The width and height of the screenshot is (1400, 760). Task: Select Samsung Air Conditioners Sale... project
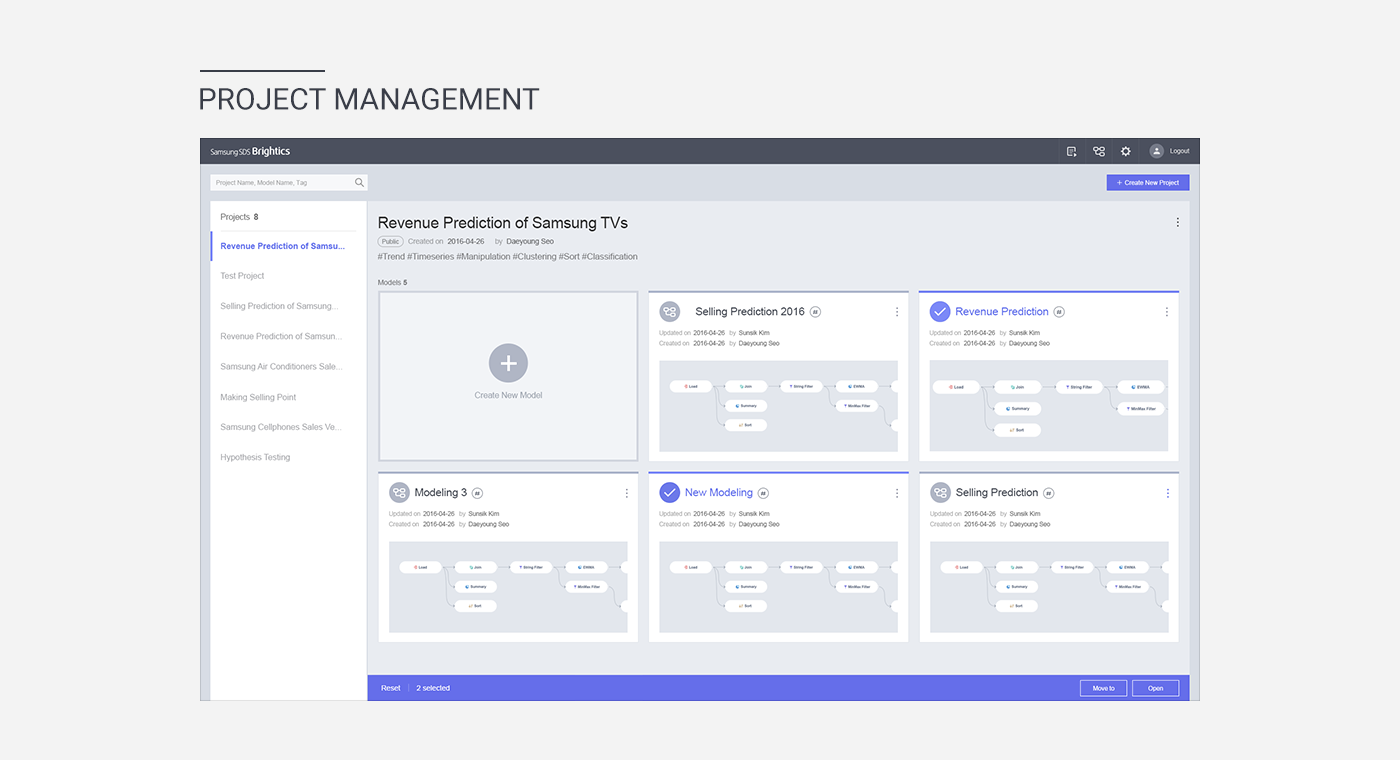tap(283, 367)
